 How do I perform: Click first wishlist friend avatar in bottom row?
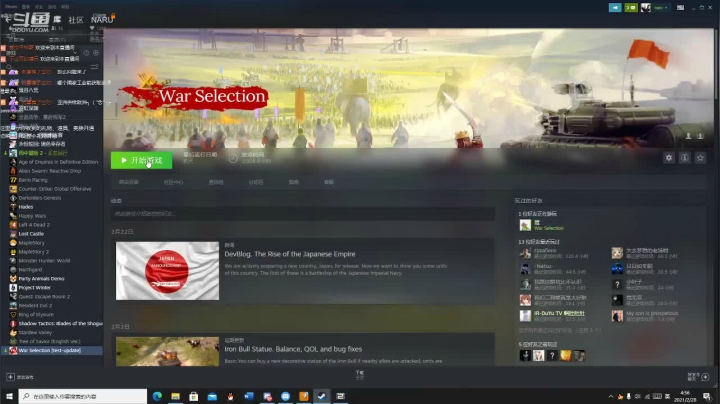pyautogui.click(x=525, y=355)
